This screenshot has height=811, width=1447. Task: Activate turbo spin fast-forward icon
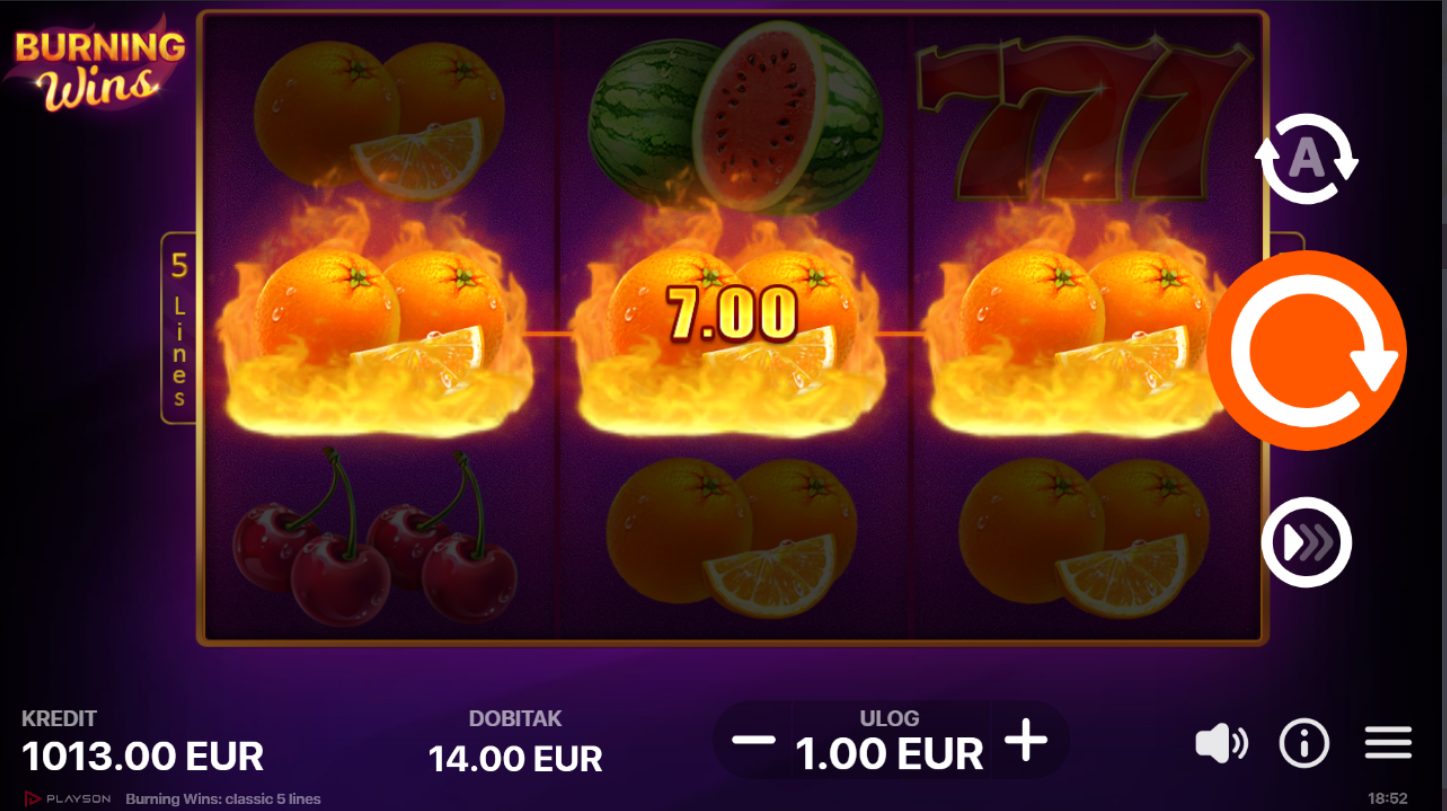(x=1306, y=542)
